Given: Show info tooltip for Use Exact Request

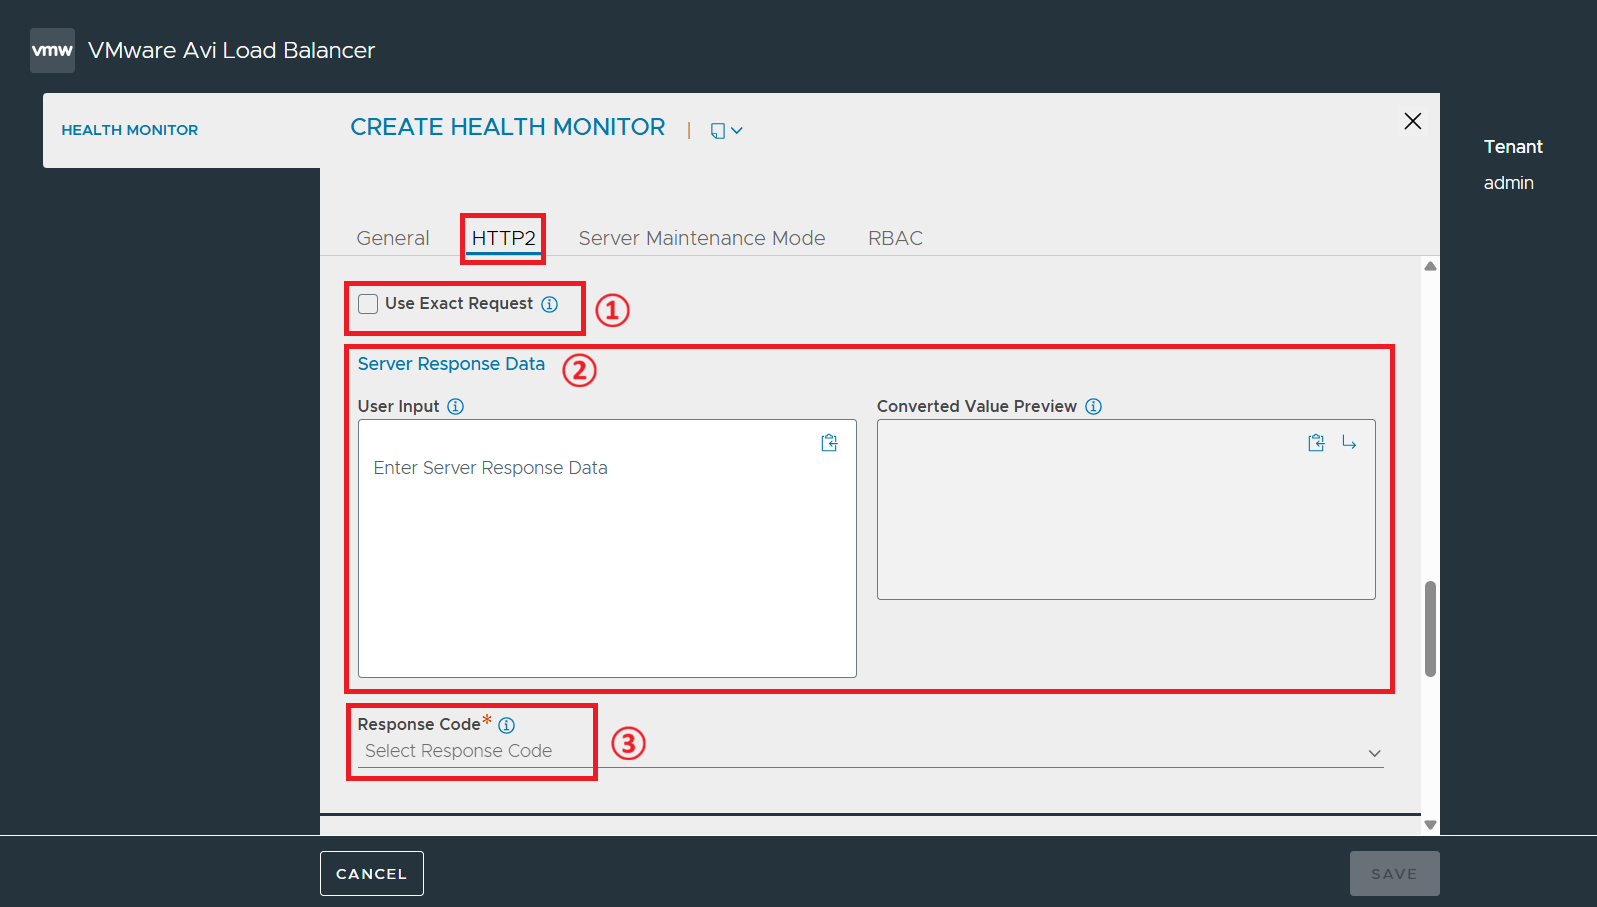Looking at the screenshot, I should tap(550, 304).
